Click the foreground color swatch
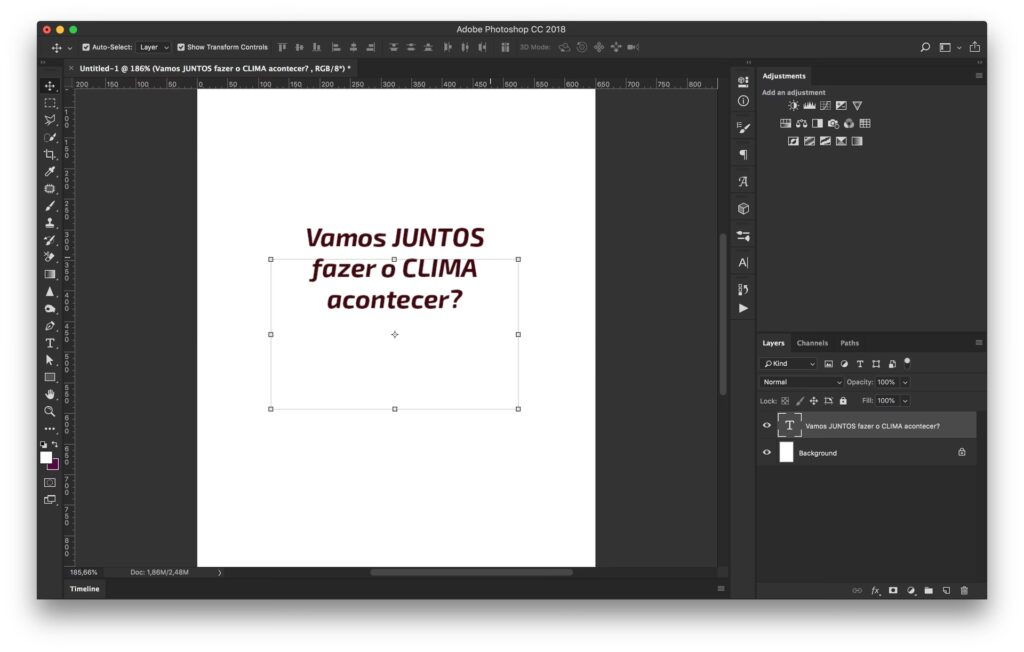The width and height of the screenshot is (1024, 652). click(x=46, y=457)
